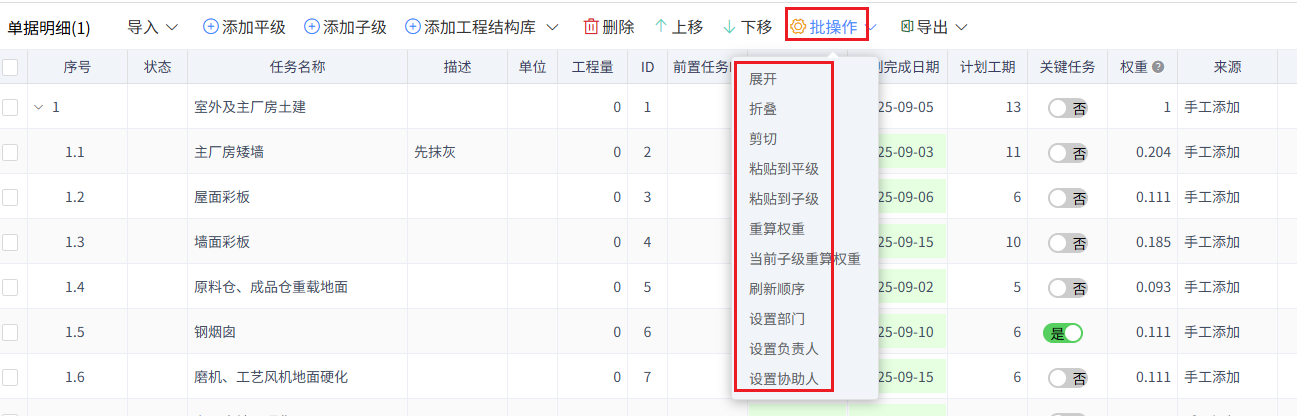Turn off 关键任务 switch for 钢烟囱
This screenshot has width=1297, height=416.
(x=1063, y=332)
